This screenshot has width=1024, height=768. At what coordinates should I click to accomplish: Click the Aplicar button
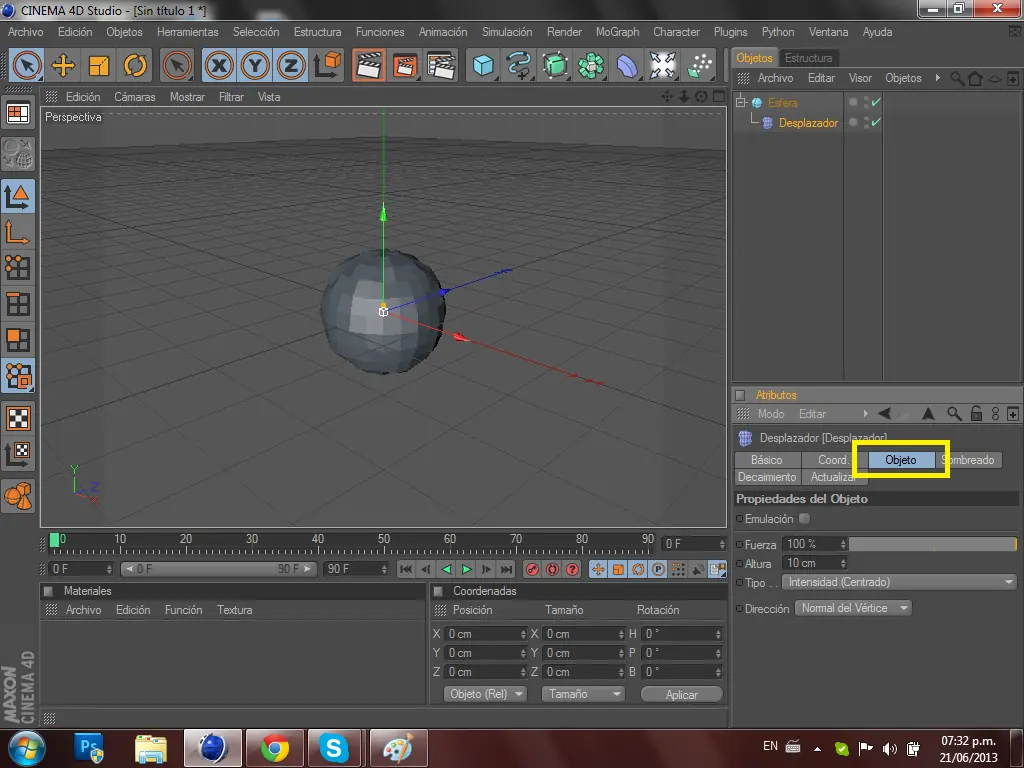click(682, 695)
